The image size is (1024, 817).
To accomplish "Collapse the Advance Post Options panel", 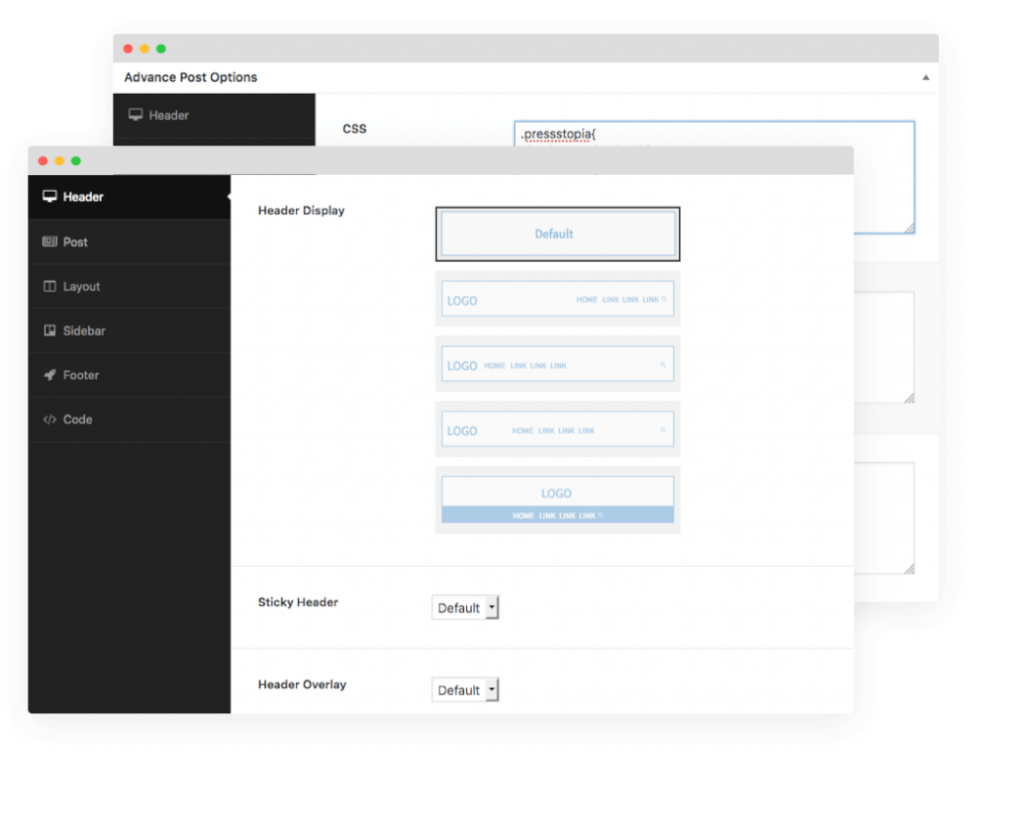I will coord(925,78).
